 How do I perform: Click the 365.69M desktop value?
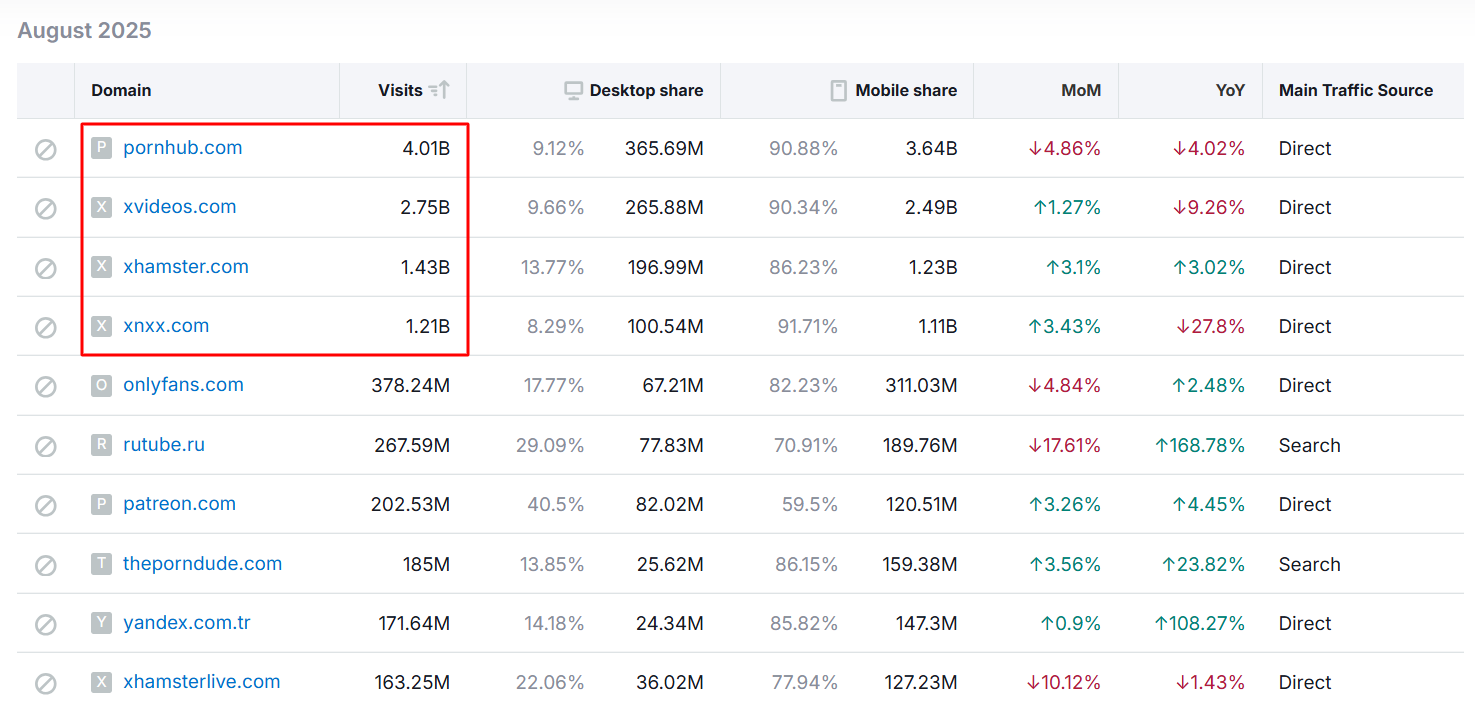pos(664,149)
